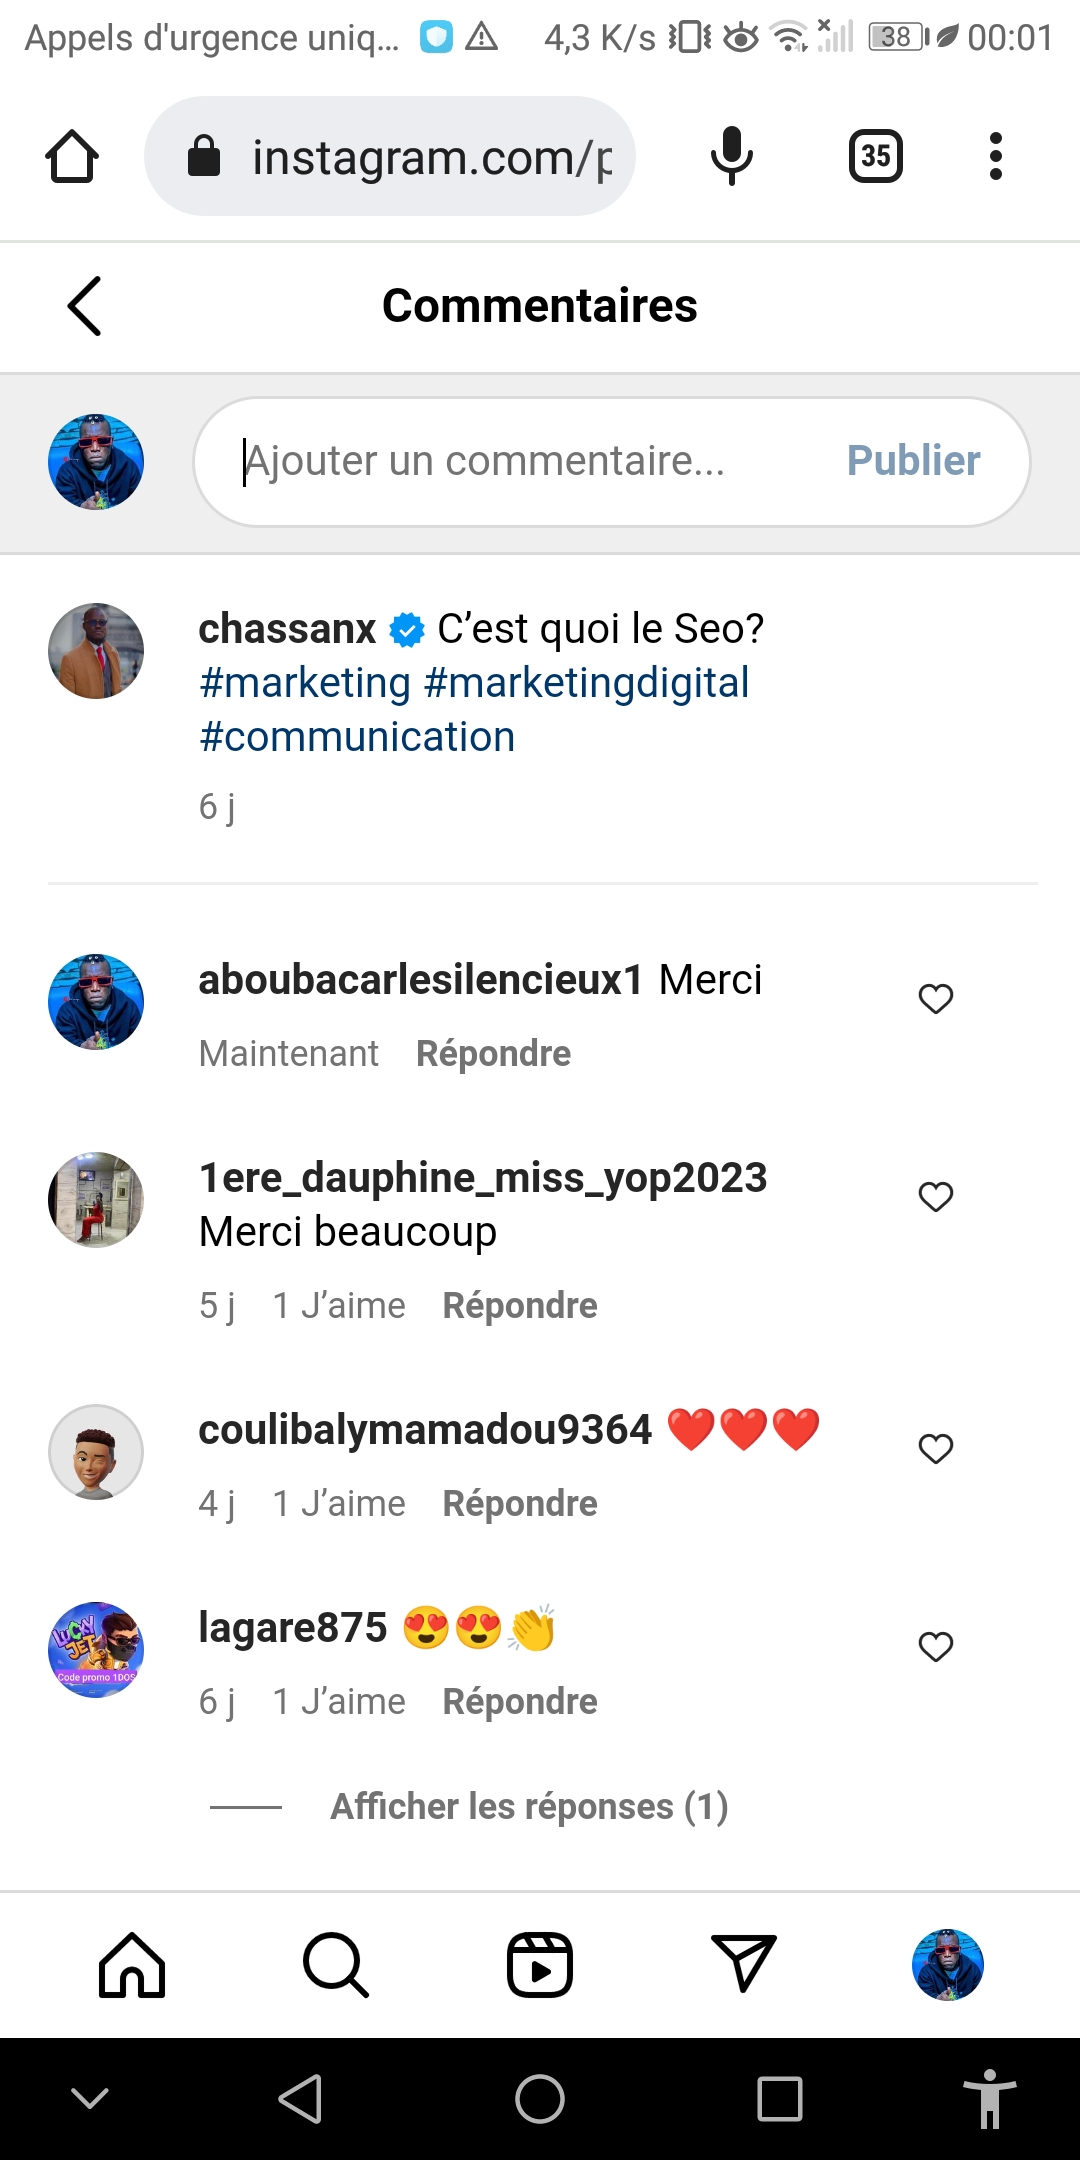The width and height of the screenshot is (1080, 2160).
Task: Tap the browser home icon
Action: [x=72, y=157]
